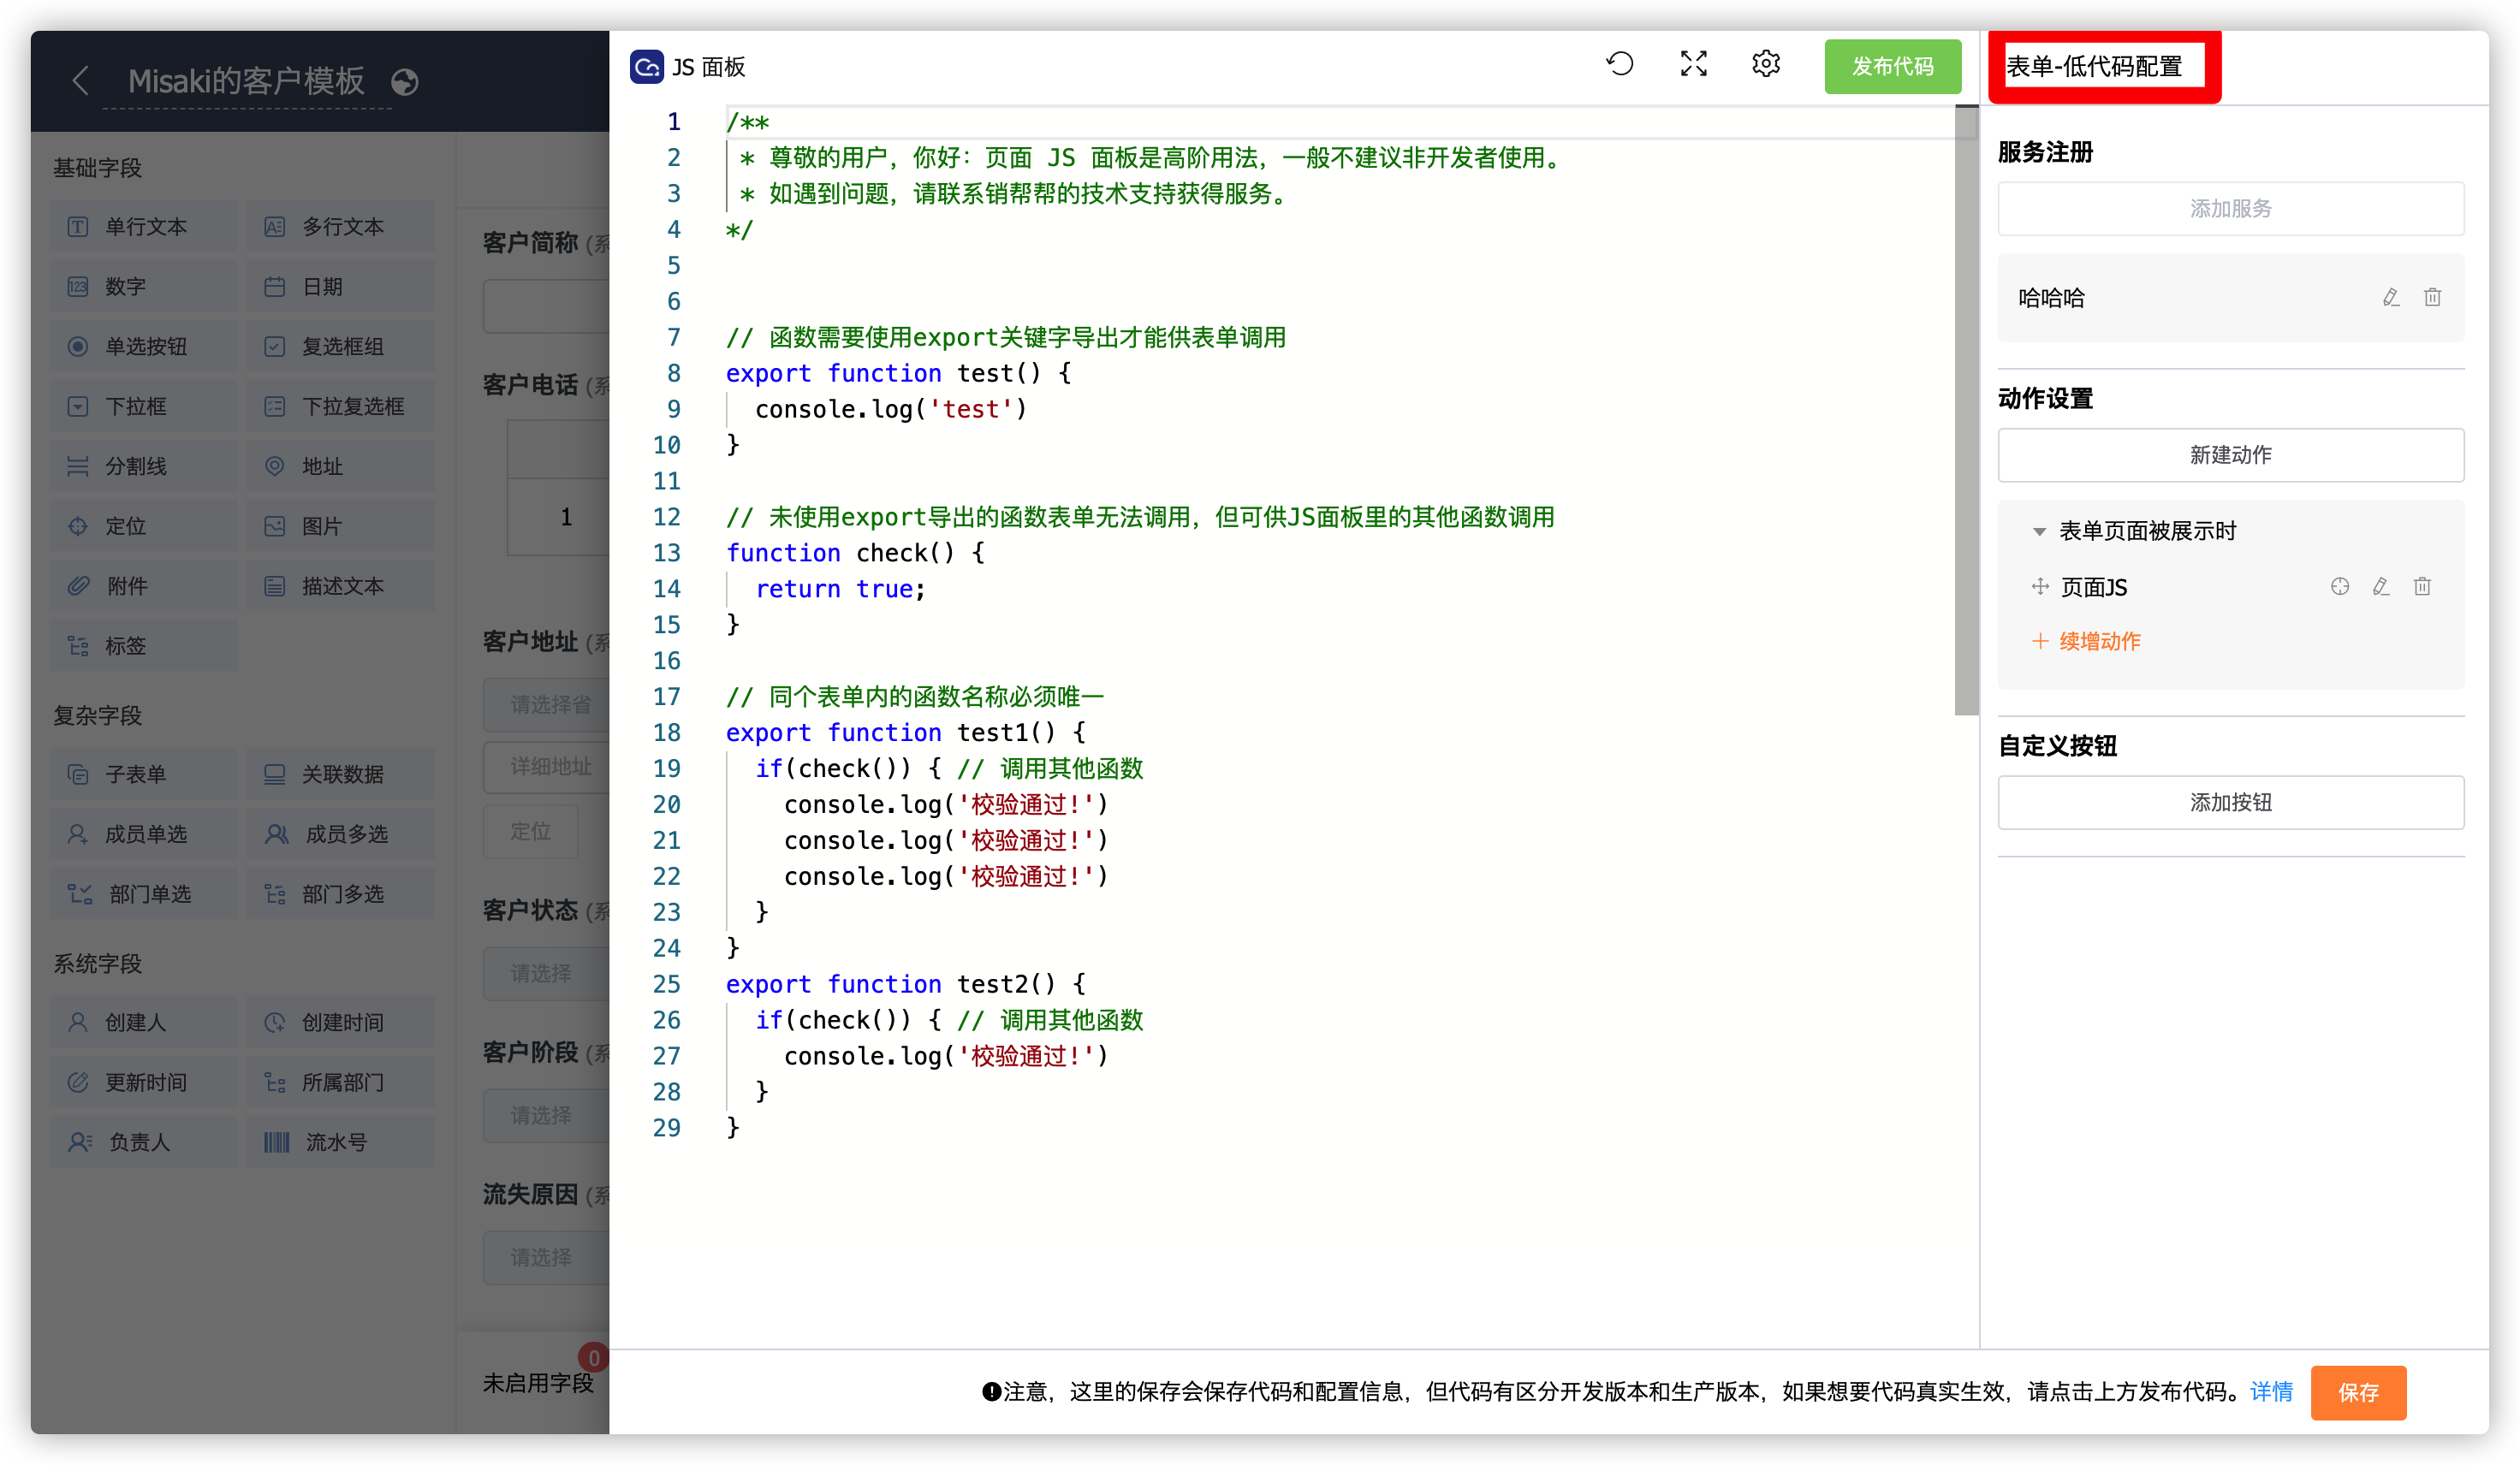Click the target icon on 页面JS row
The image size is (2520, 1465).
pyautogui.click(x=2339, y=587)
